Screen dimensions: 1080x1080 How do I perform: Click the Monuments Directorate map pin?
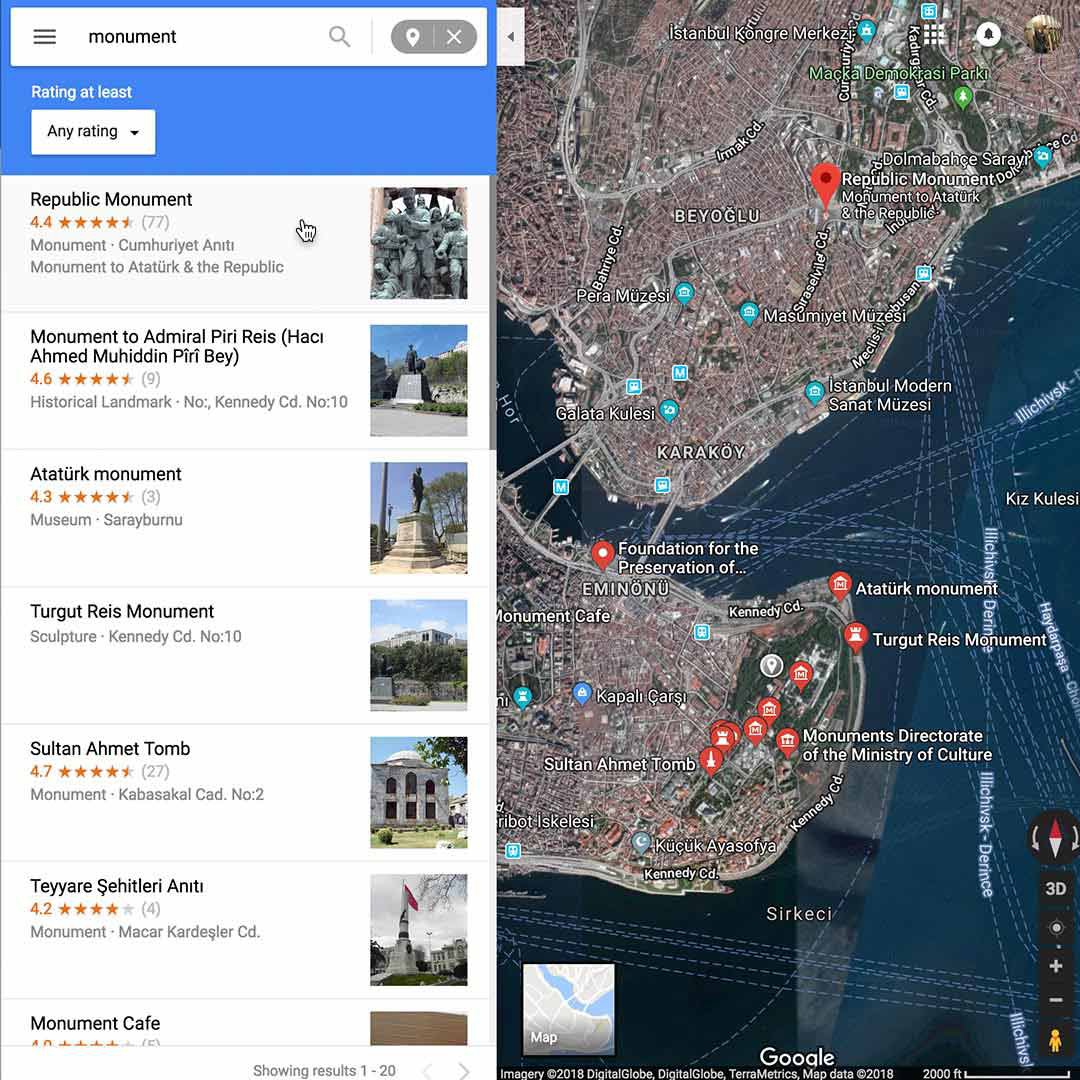point(787,743)
